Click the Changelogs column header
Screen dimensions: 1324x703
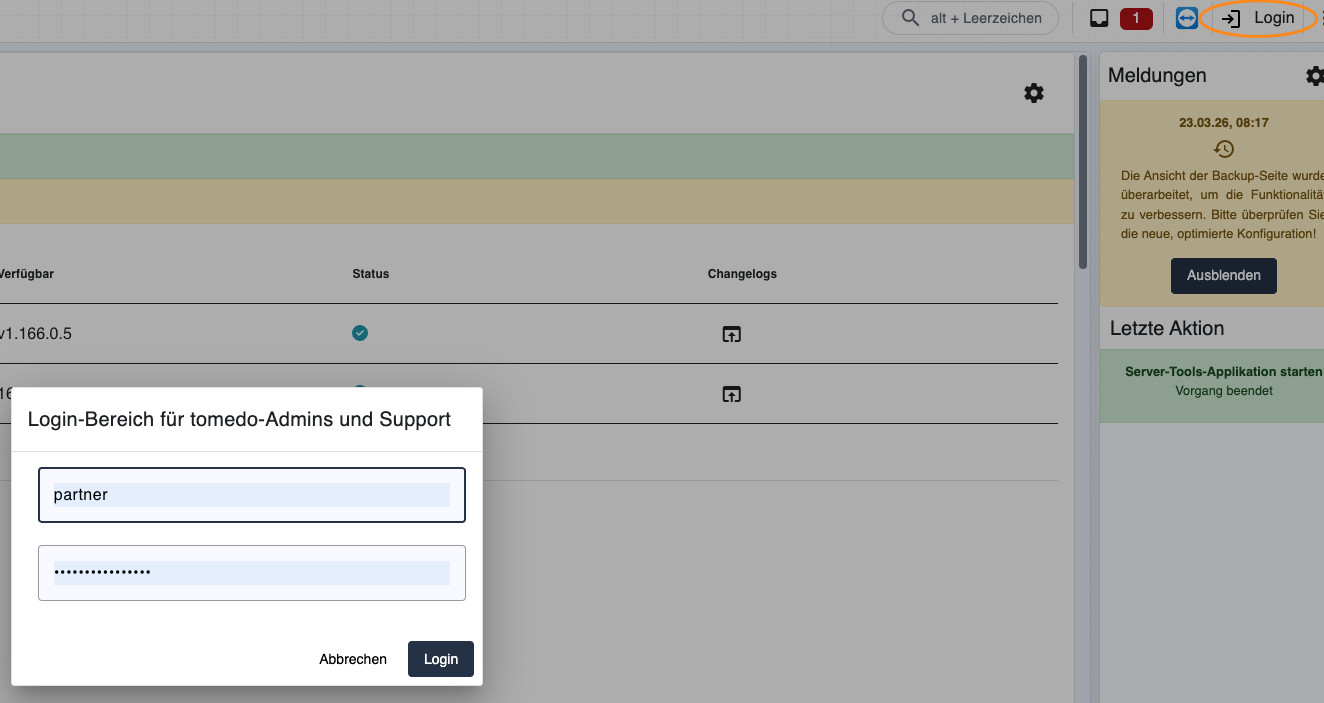click(x=742, y=274)
